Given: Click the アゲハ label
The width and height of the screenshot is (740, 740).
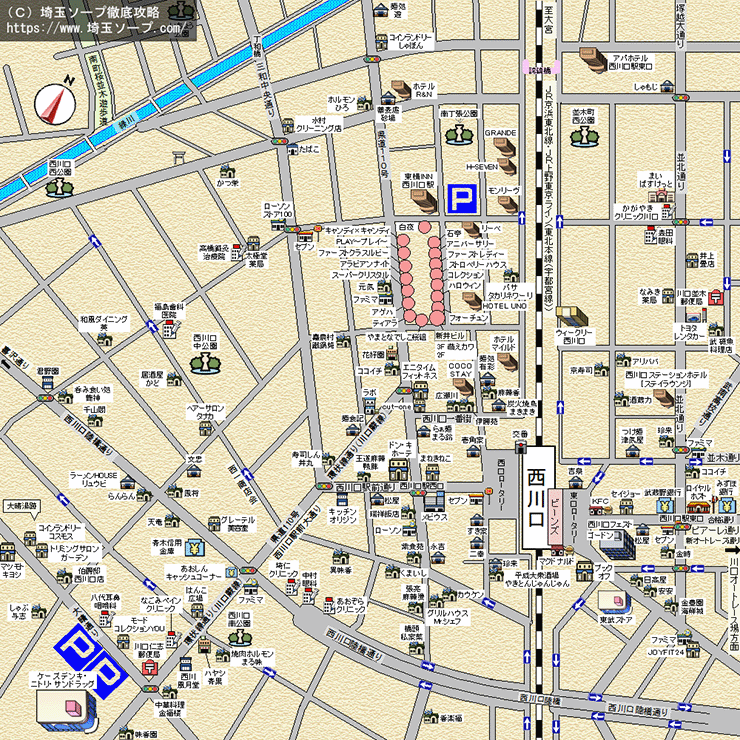Looking at the screenshot, I should [382, 311].
